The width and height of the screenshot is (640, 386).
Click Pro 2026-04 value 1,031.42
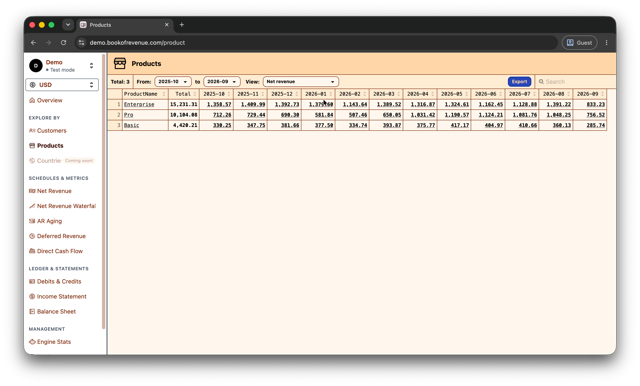(423, 115)
